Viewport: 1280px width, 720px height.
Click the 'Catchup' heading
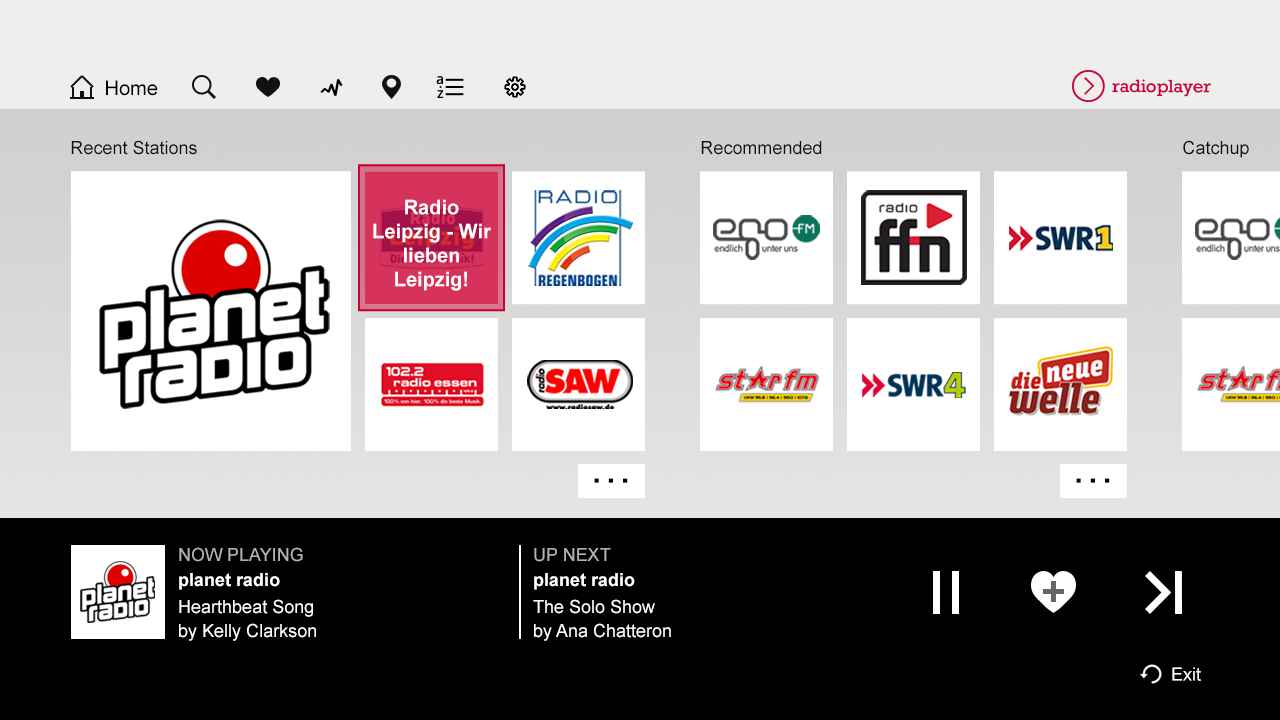click(1216, 148)
